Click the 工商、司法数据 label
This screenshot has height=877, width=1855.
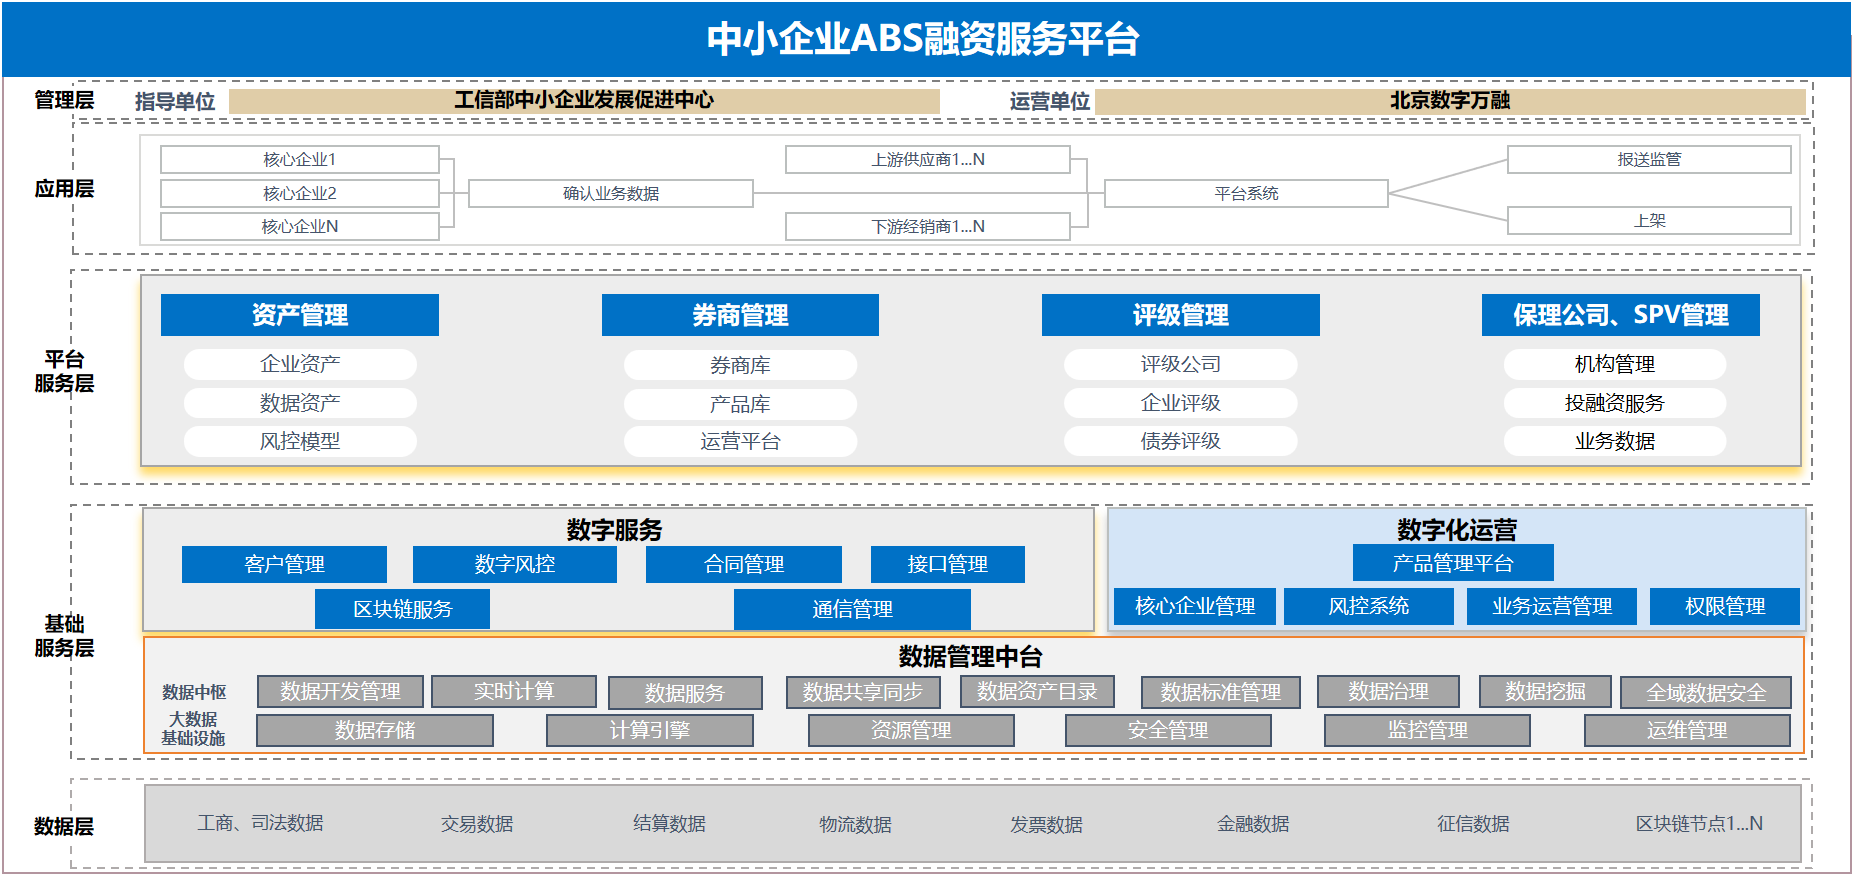[x=260, y=823]
